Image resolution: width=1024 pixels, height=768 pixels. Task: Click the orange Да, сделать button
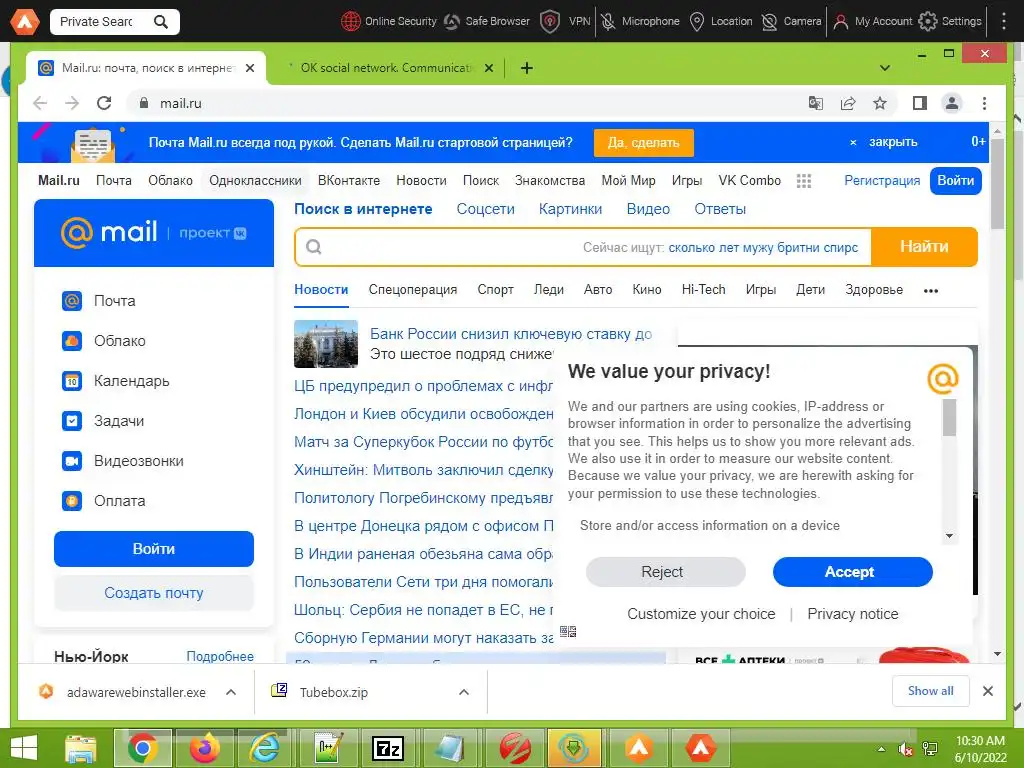(x=643, y=142)
